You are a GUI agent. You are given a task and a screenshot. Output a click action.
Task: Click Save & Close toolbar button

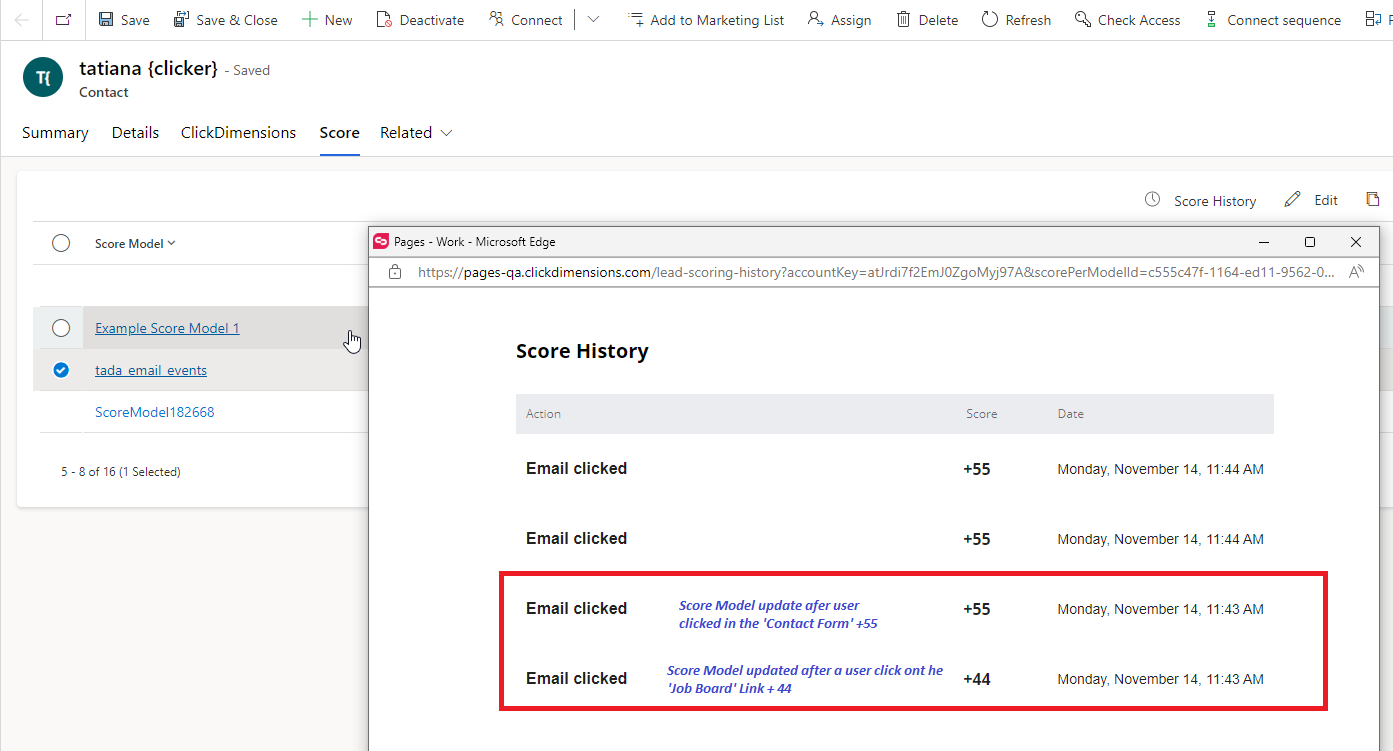tap(225, 20)
